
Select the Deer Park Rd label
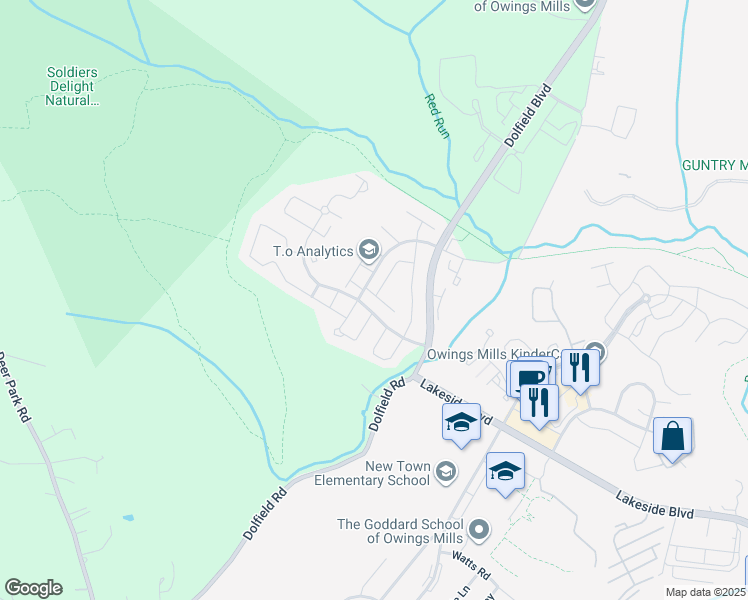pyautogui.click(x=14, y=387)
